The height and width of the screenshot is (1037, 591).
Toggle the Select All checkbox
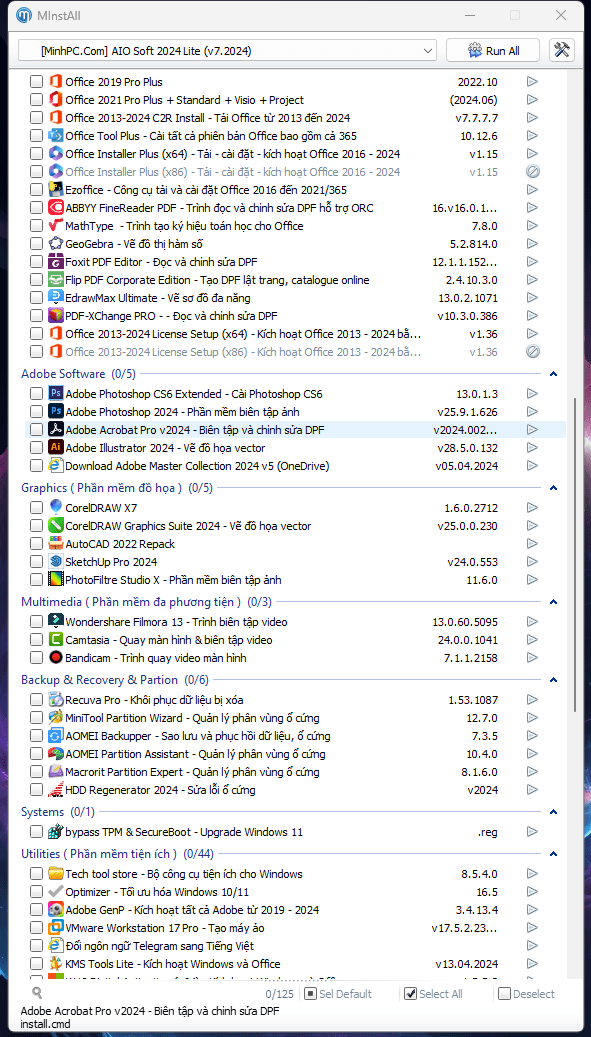[410, 993]
